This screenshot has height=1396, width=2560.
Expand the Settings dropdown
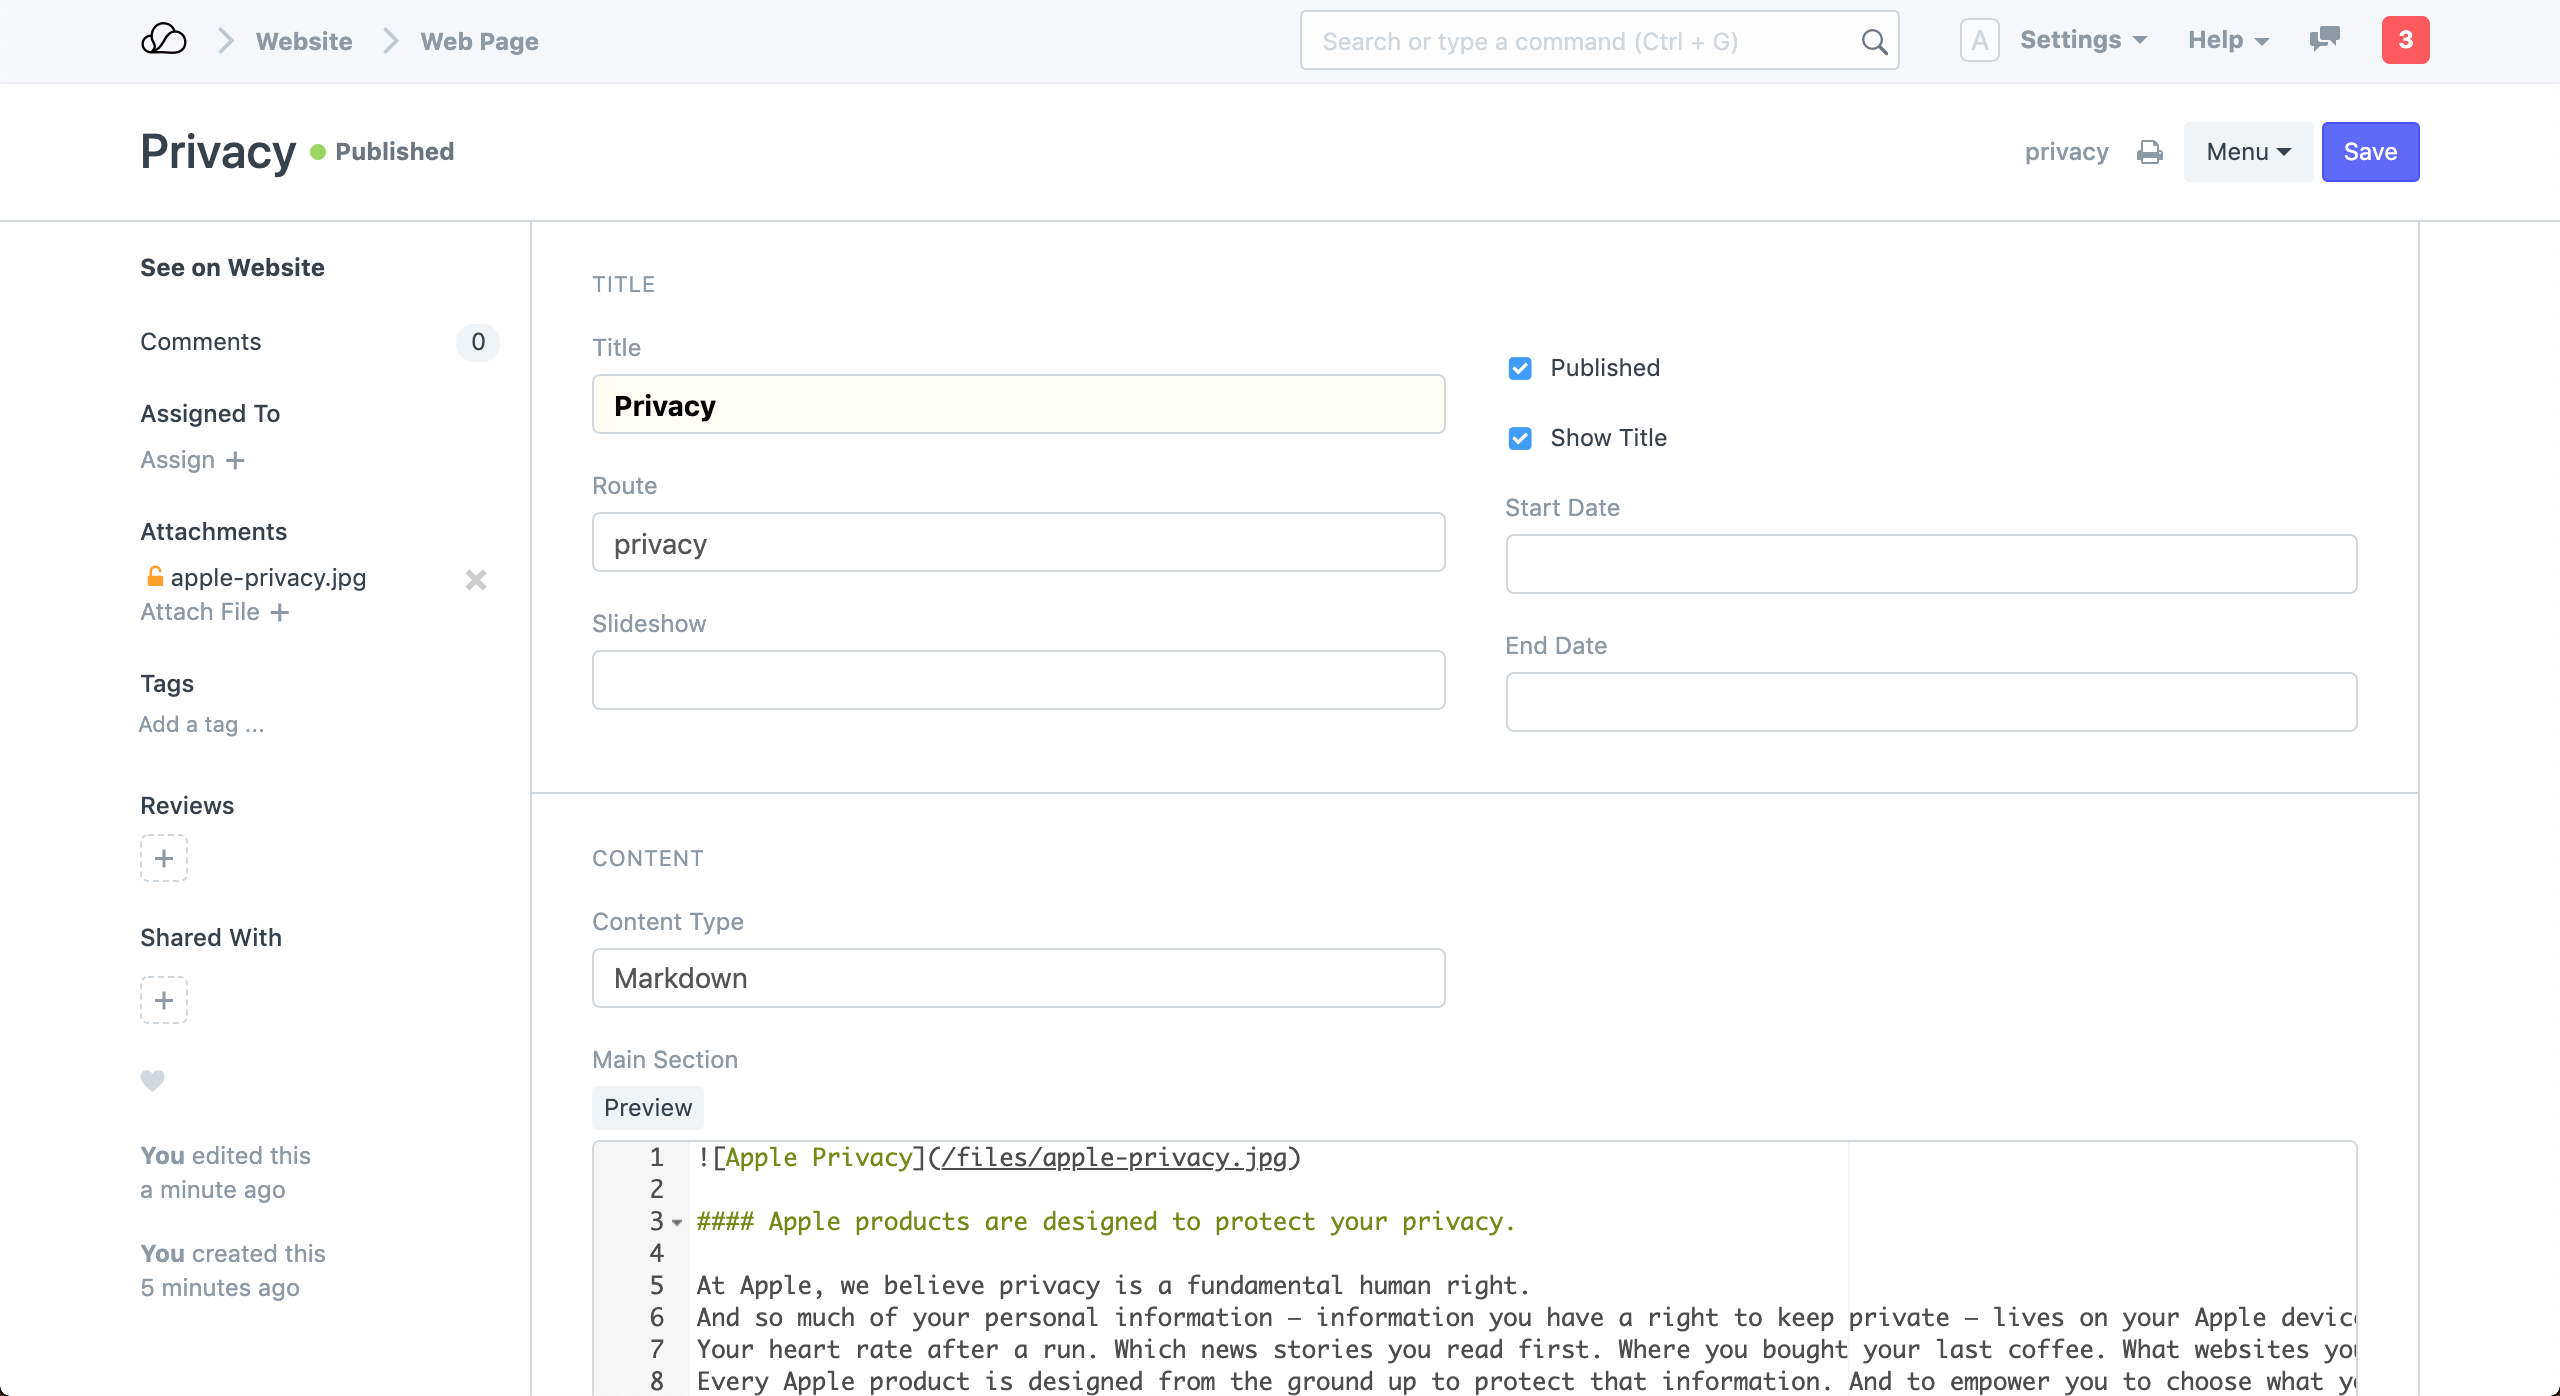(x=2083, y=40)
